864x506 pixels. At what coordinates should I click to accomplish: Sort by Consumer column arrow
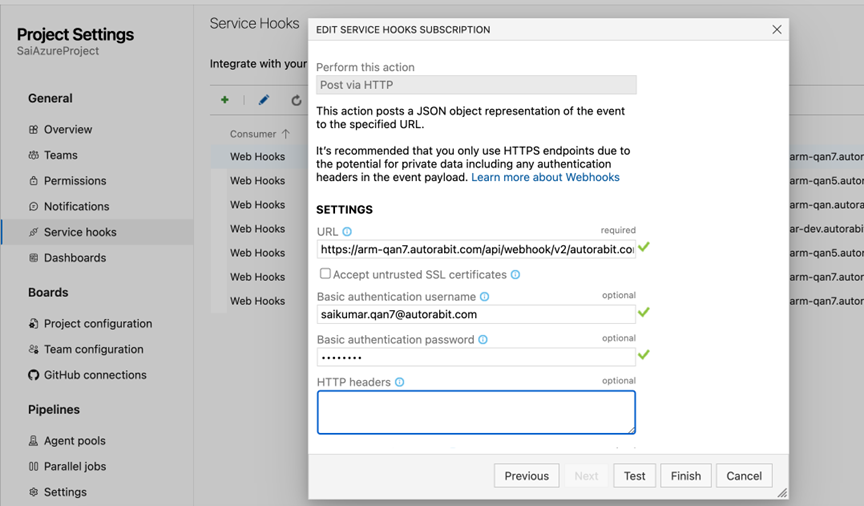pyautogui.click(x=285, y=134)
